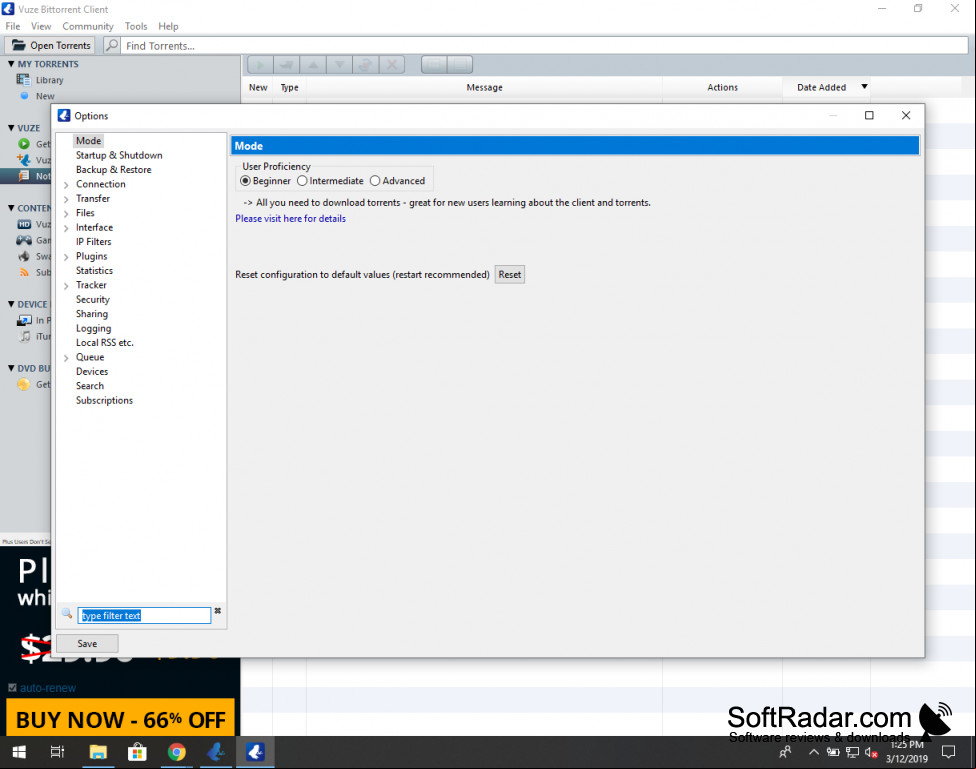The width and height of the screenshot is (976, 769).
Task: Click the magnifier icon beside filter text box
Action: [x=67, y=613]
